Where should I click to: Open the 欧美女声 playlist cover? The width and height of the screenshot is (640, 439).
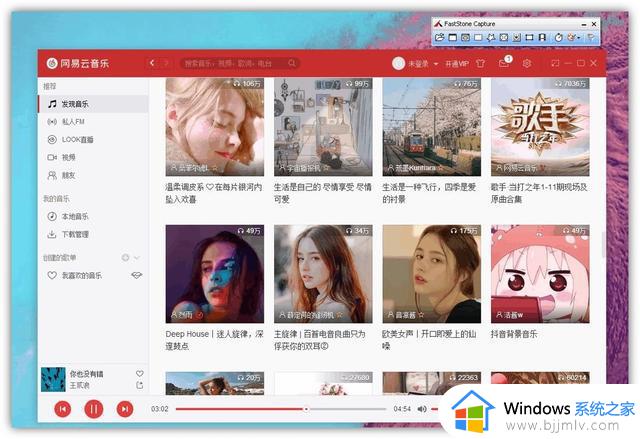(x=432, y=274)
